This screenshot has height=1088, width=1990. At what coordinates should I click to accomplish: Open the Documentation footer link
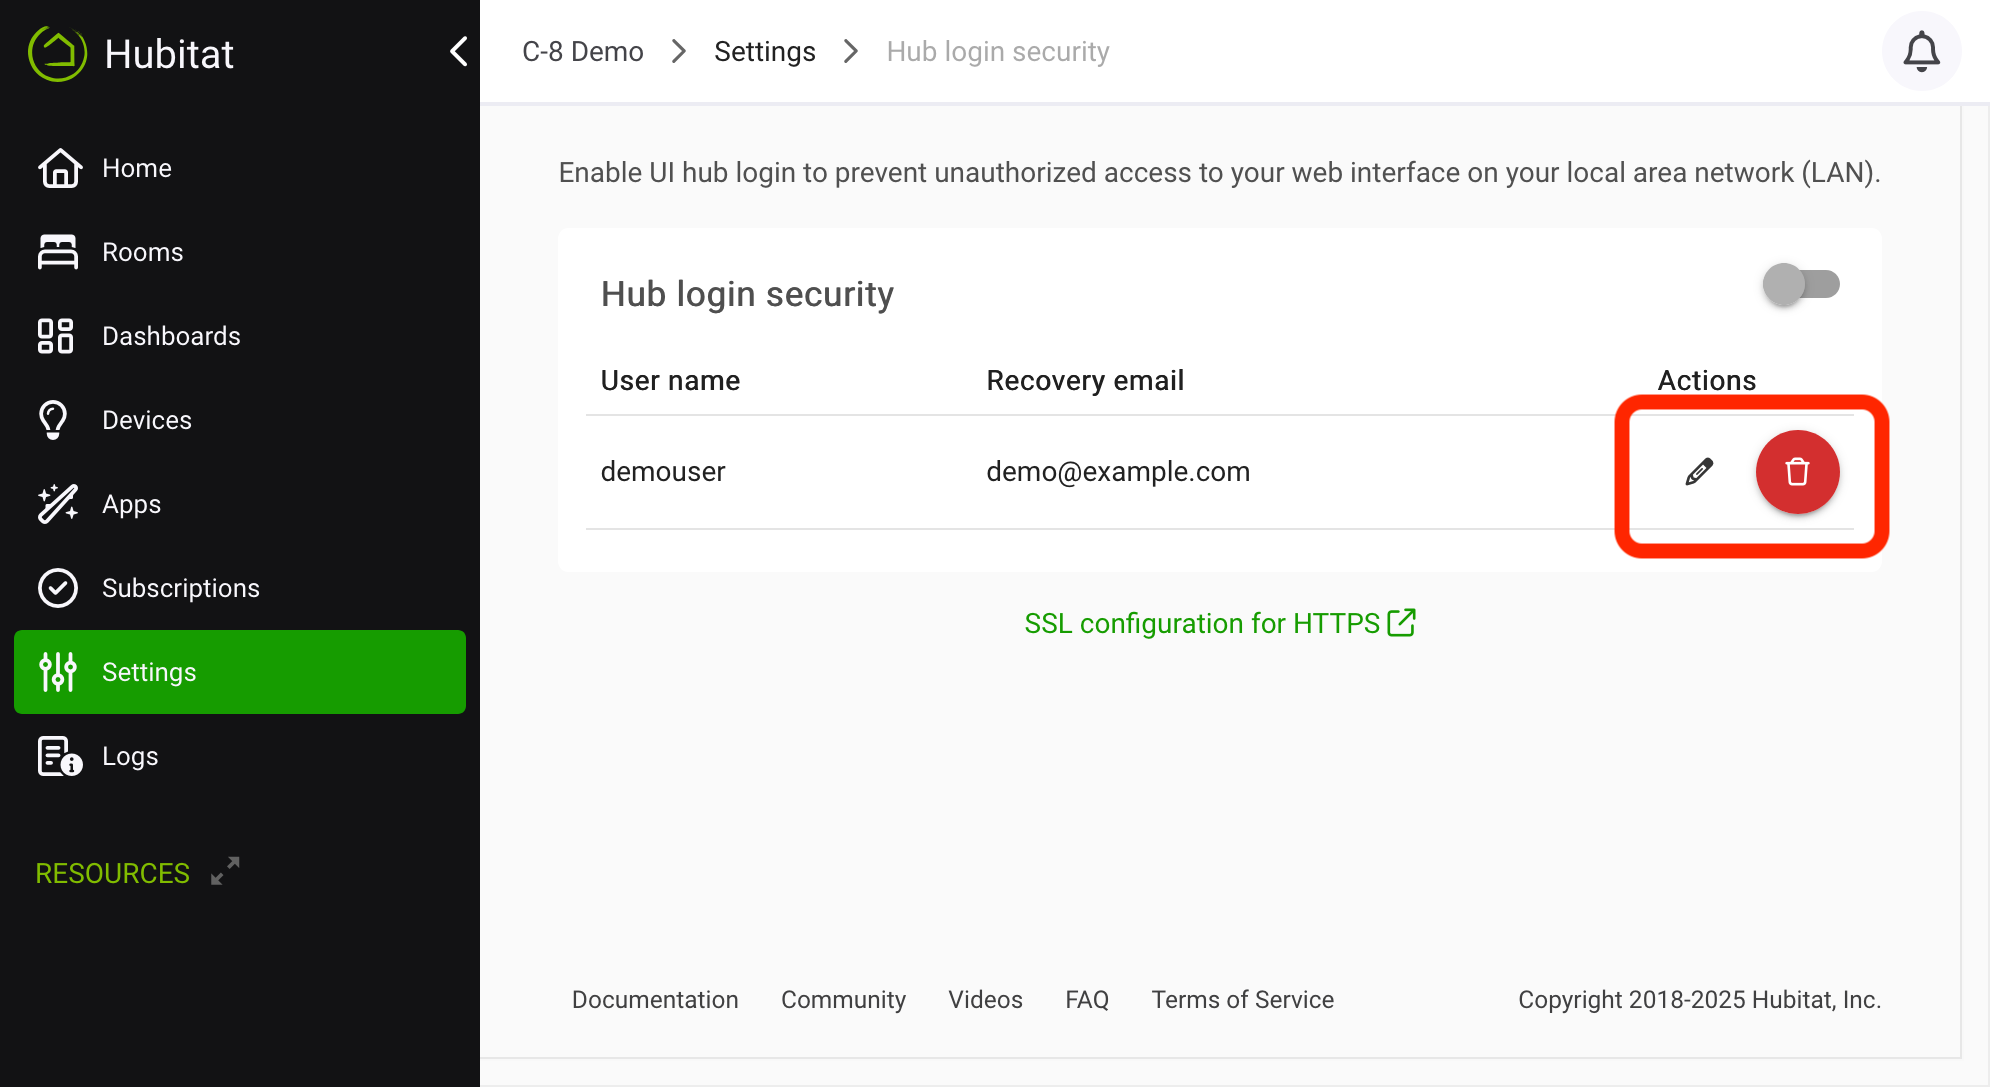click(x=655, y=999)
